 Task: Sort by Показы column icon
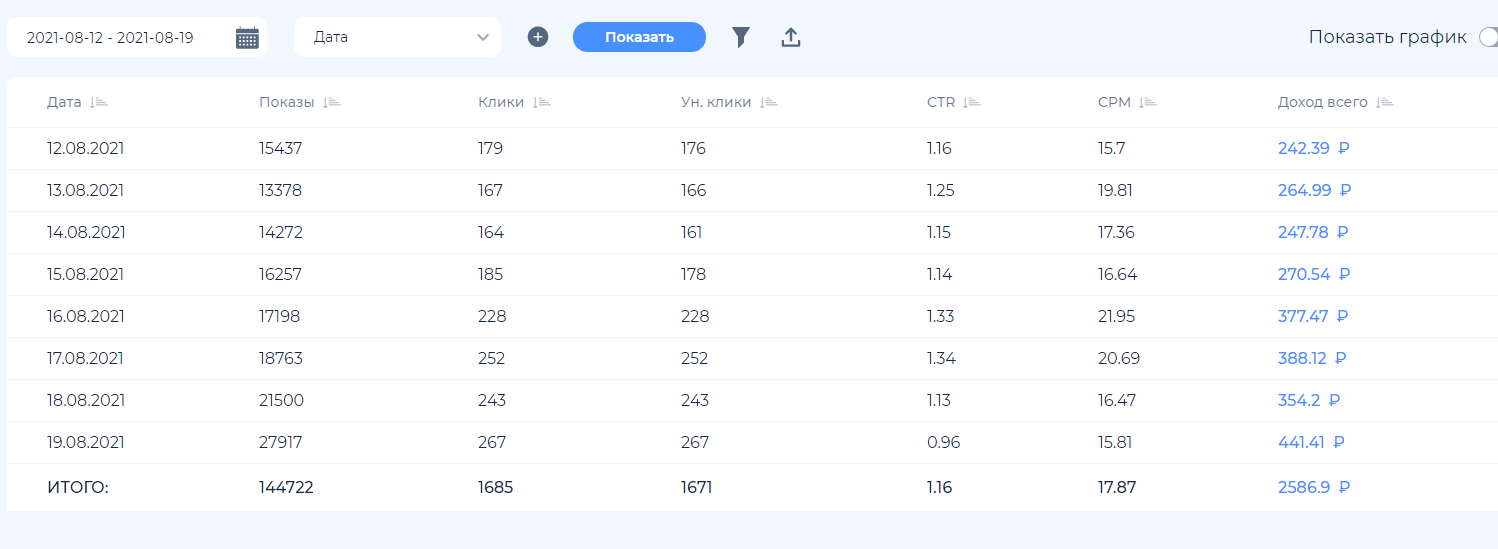[332, 102]
